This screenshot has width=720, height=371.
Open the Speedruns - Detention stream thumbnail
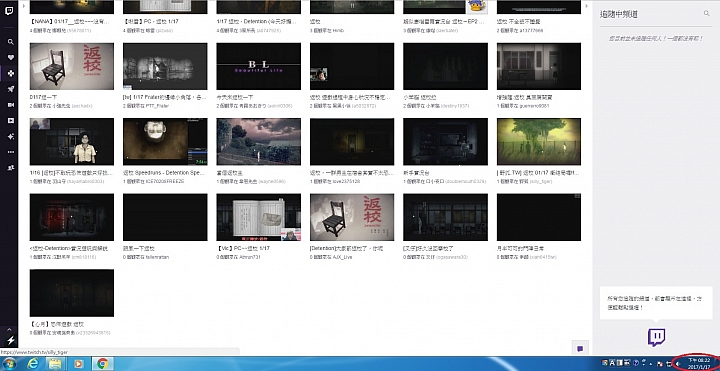165,142
